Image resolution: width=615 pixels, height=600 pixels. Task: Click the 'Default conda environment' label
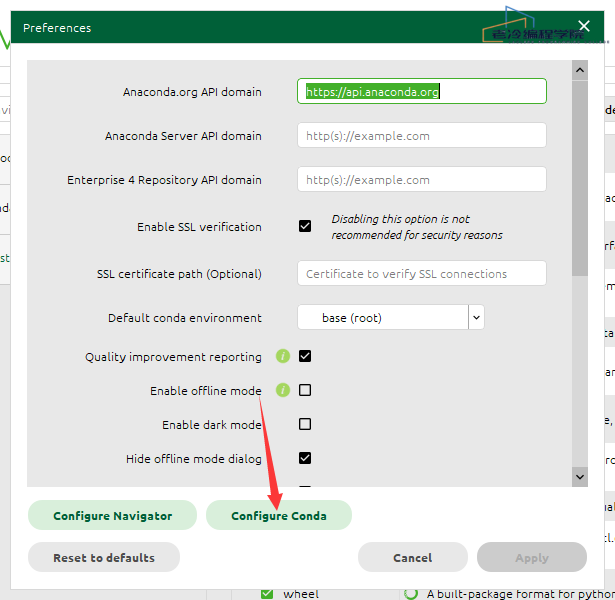click(185, 318)
